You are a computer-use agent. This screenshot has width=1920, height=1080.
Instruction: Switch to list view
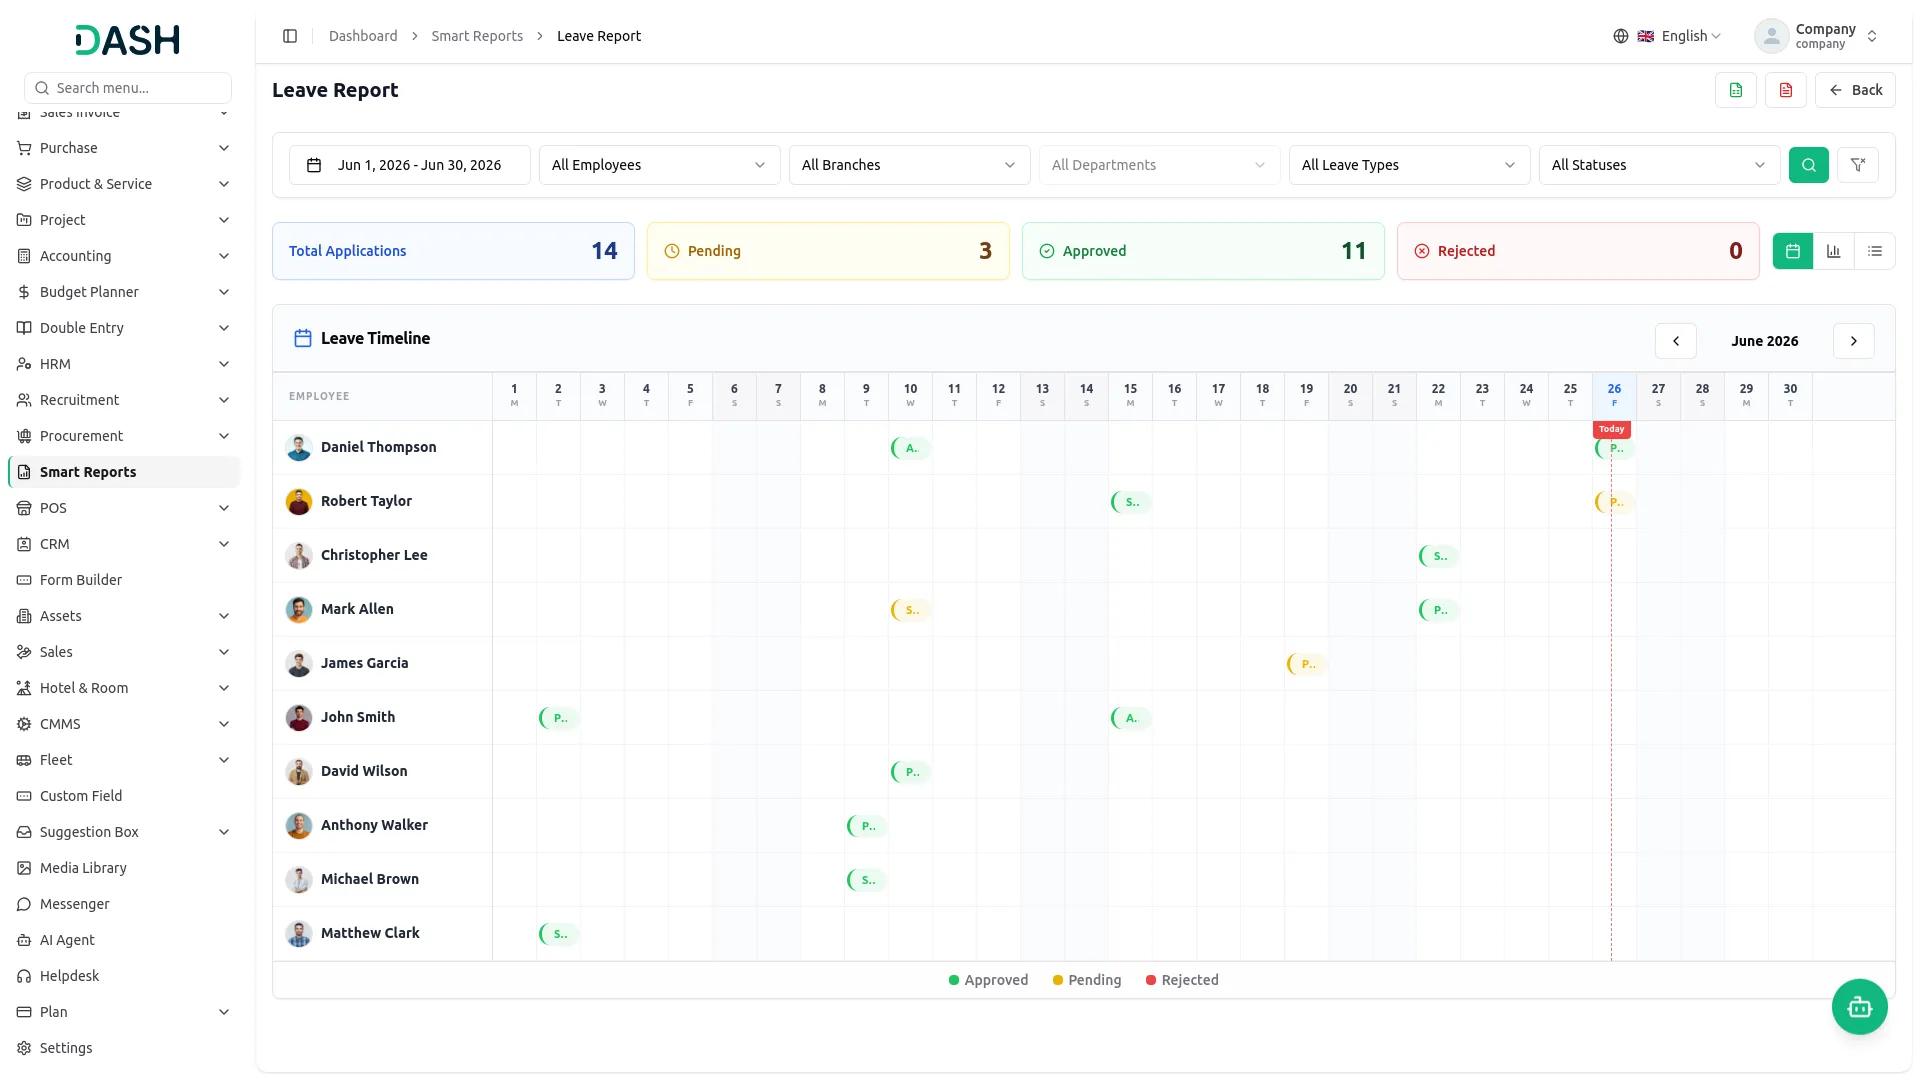(1875, 251)
